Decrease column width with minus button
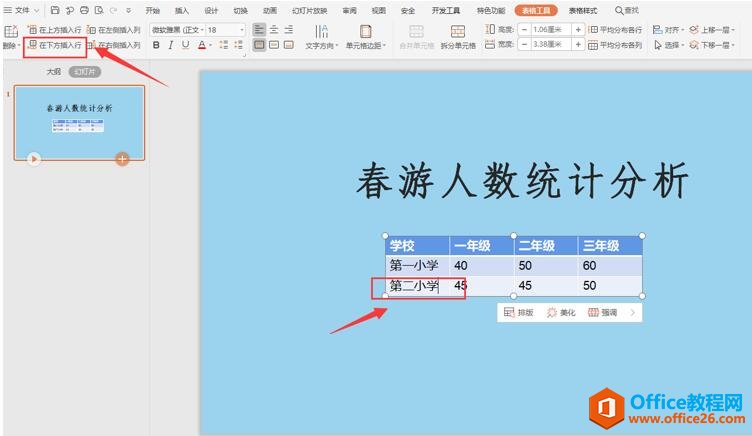Viewport: 752px width, 436px height. pos(524,45)
